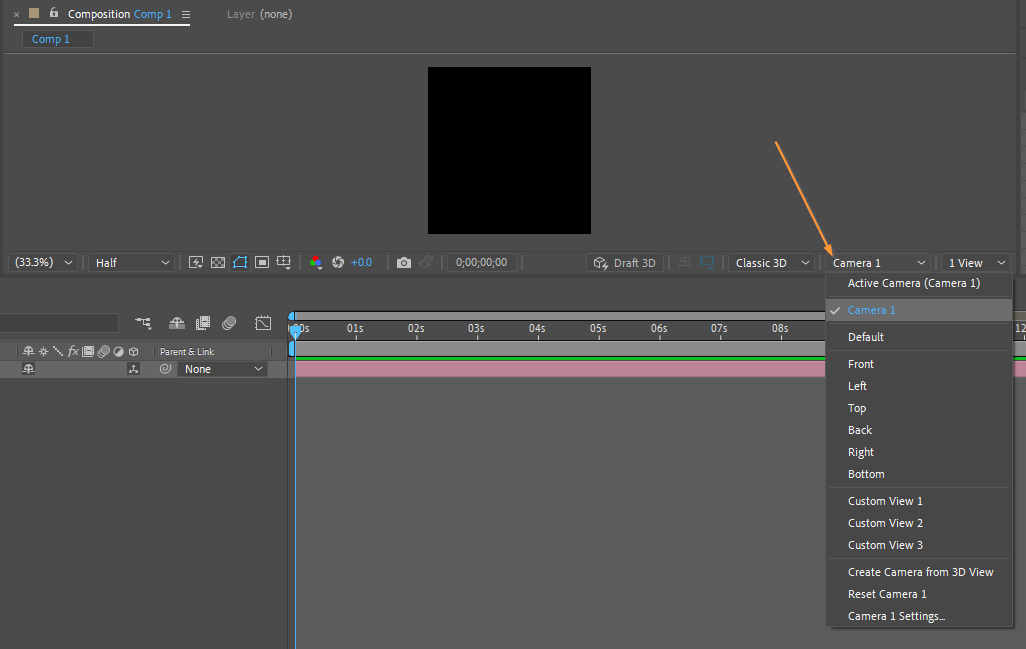Click the timeline layer search field
Image resolution: width=1026 pixels, height=649 pixels.
[x=59, y=323]
